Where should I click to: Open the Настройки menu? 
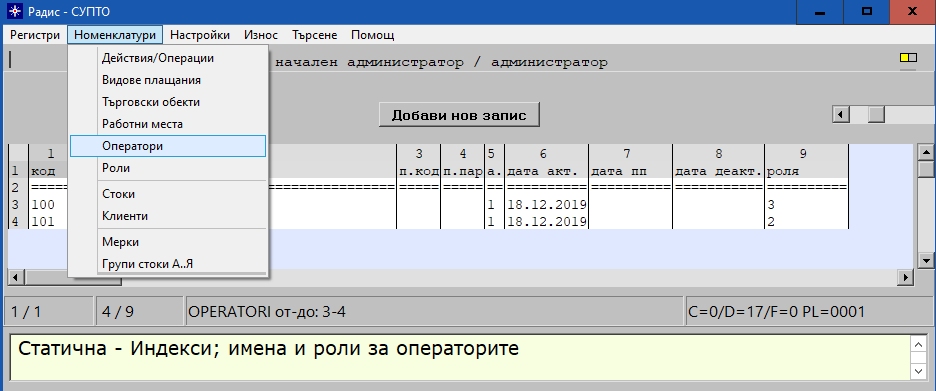coord(199,35)
